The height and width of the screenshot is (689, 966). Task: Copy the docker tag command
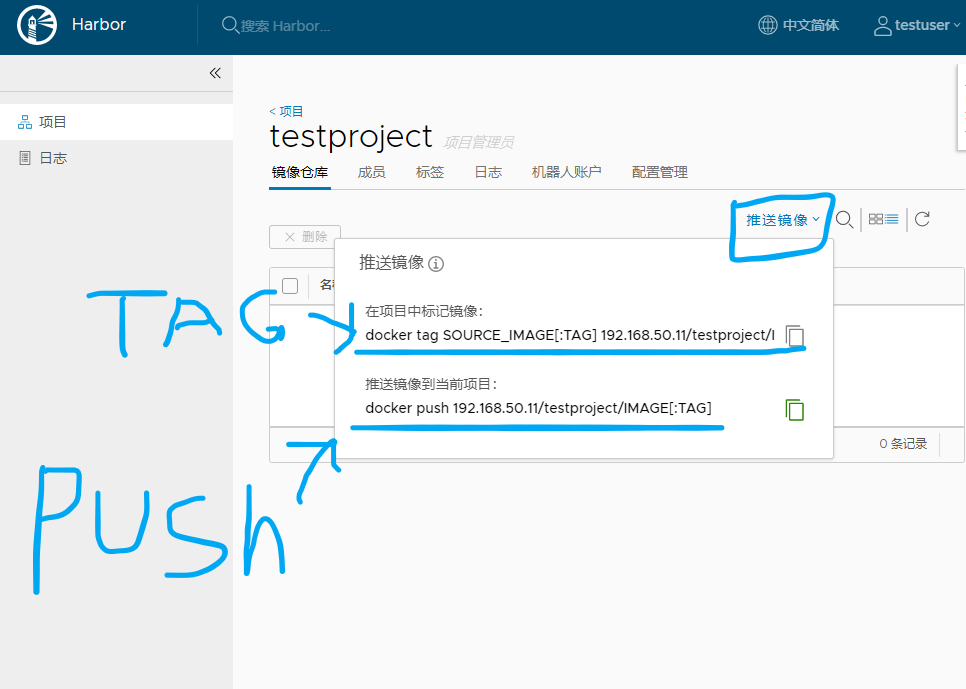795,336
